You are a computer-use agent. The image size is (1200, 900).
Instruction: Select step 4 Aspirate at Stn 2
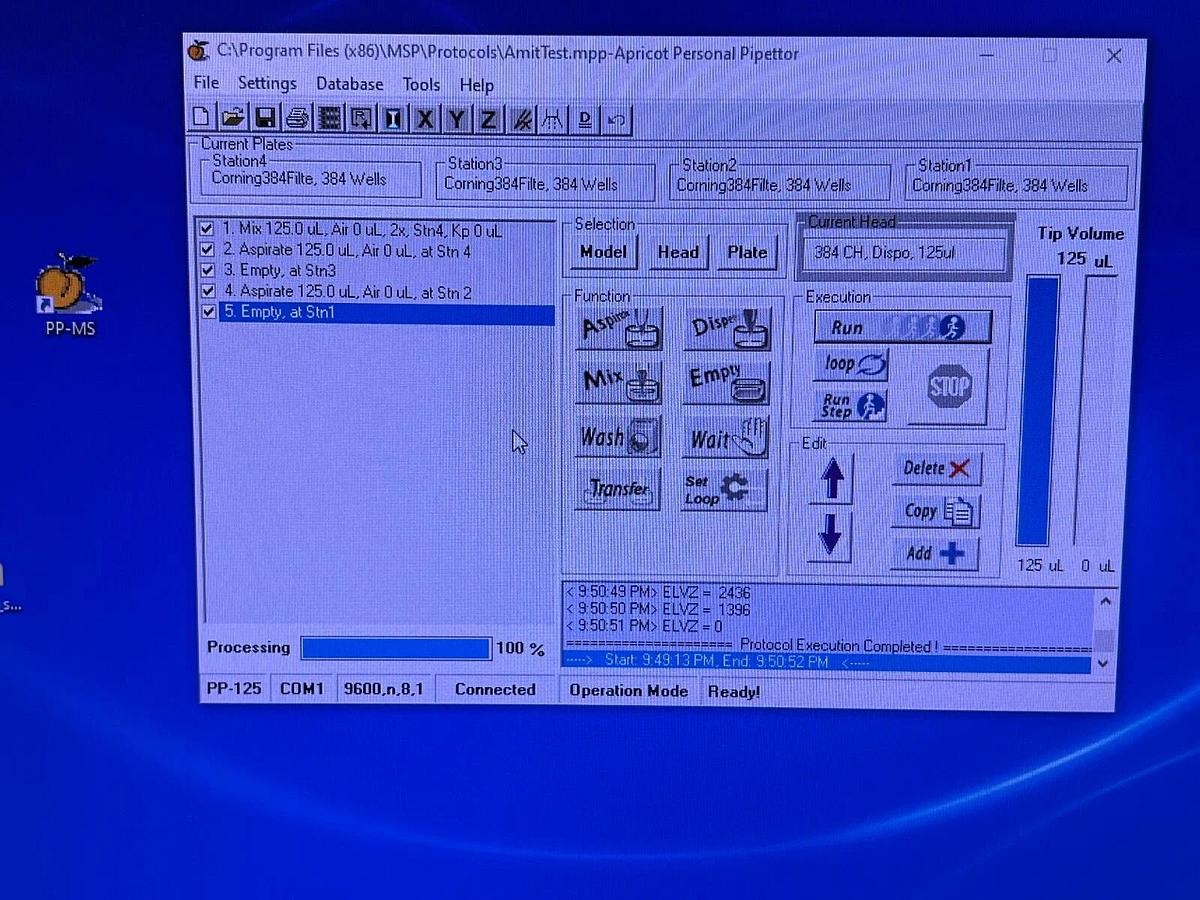(x=347, y=292)
